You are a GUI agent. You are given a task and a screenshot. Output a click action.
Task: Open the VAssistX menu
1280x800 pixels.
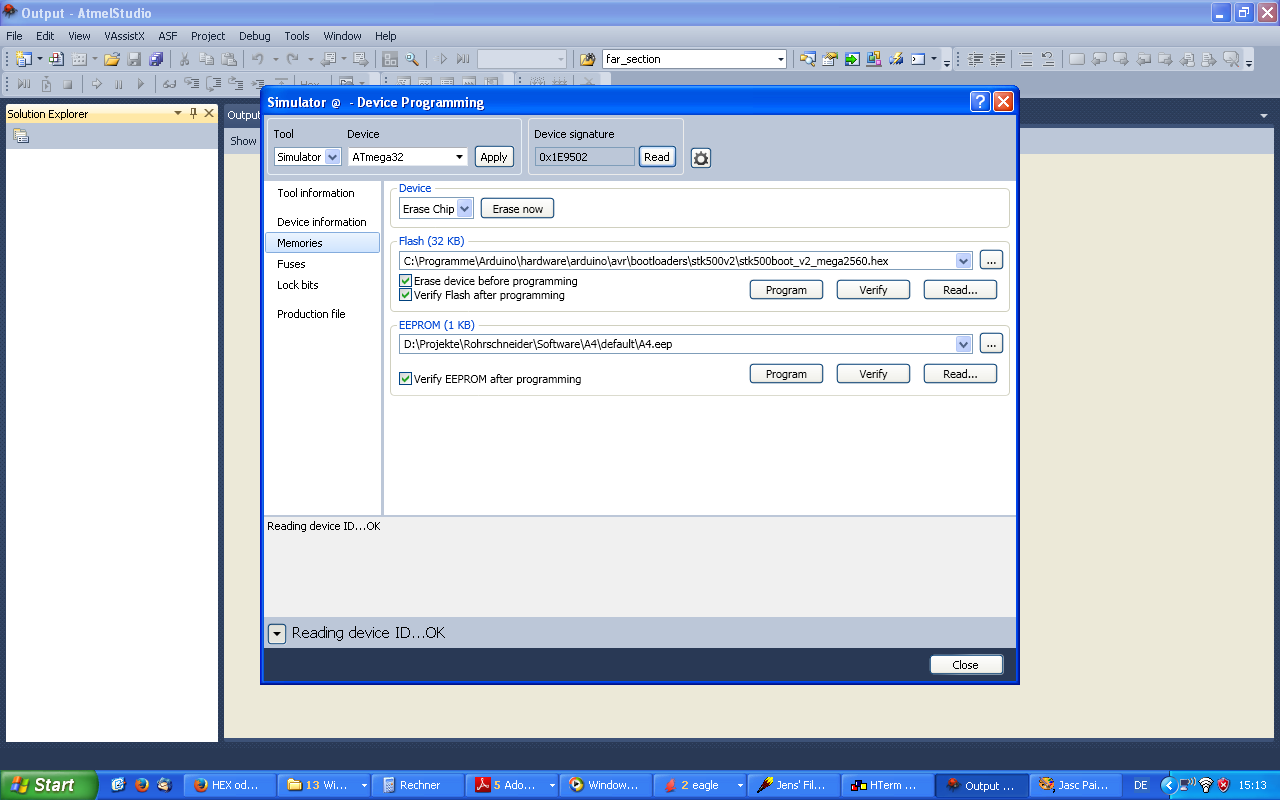[124, 35]
